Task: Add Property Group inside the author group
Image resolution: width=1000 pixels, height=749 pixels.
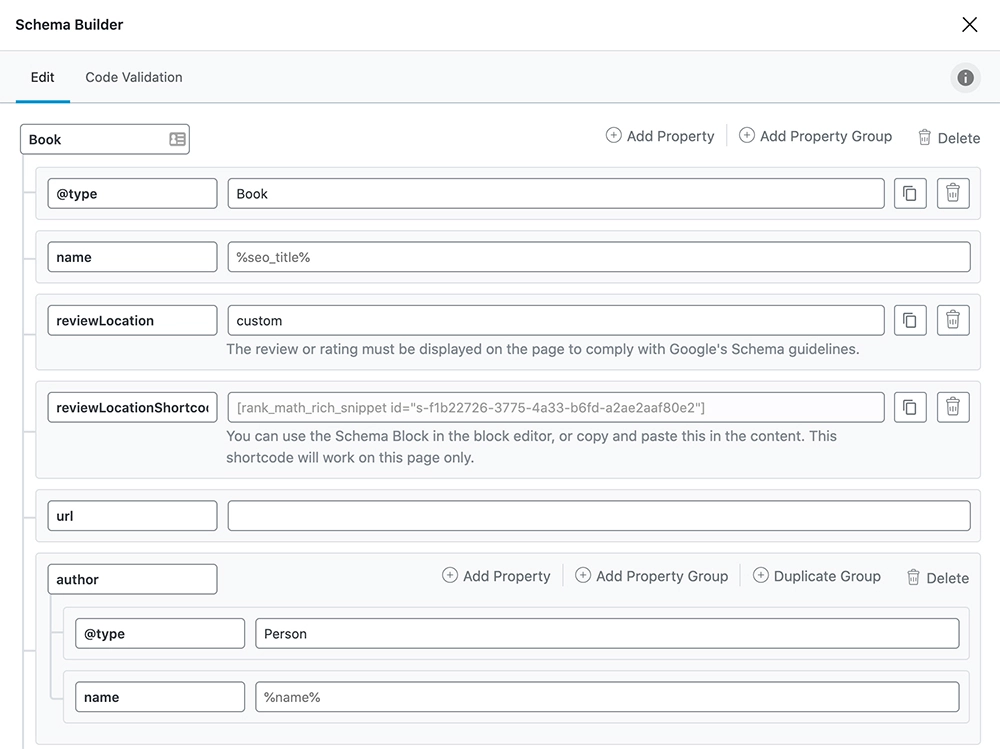Action: coord(651,576)
